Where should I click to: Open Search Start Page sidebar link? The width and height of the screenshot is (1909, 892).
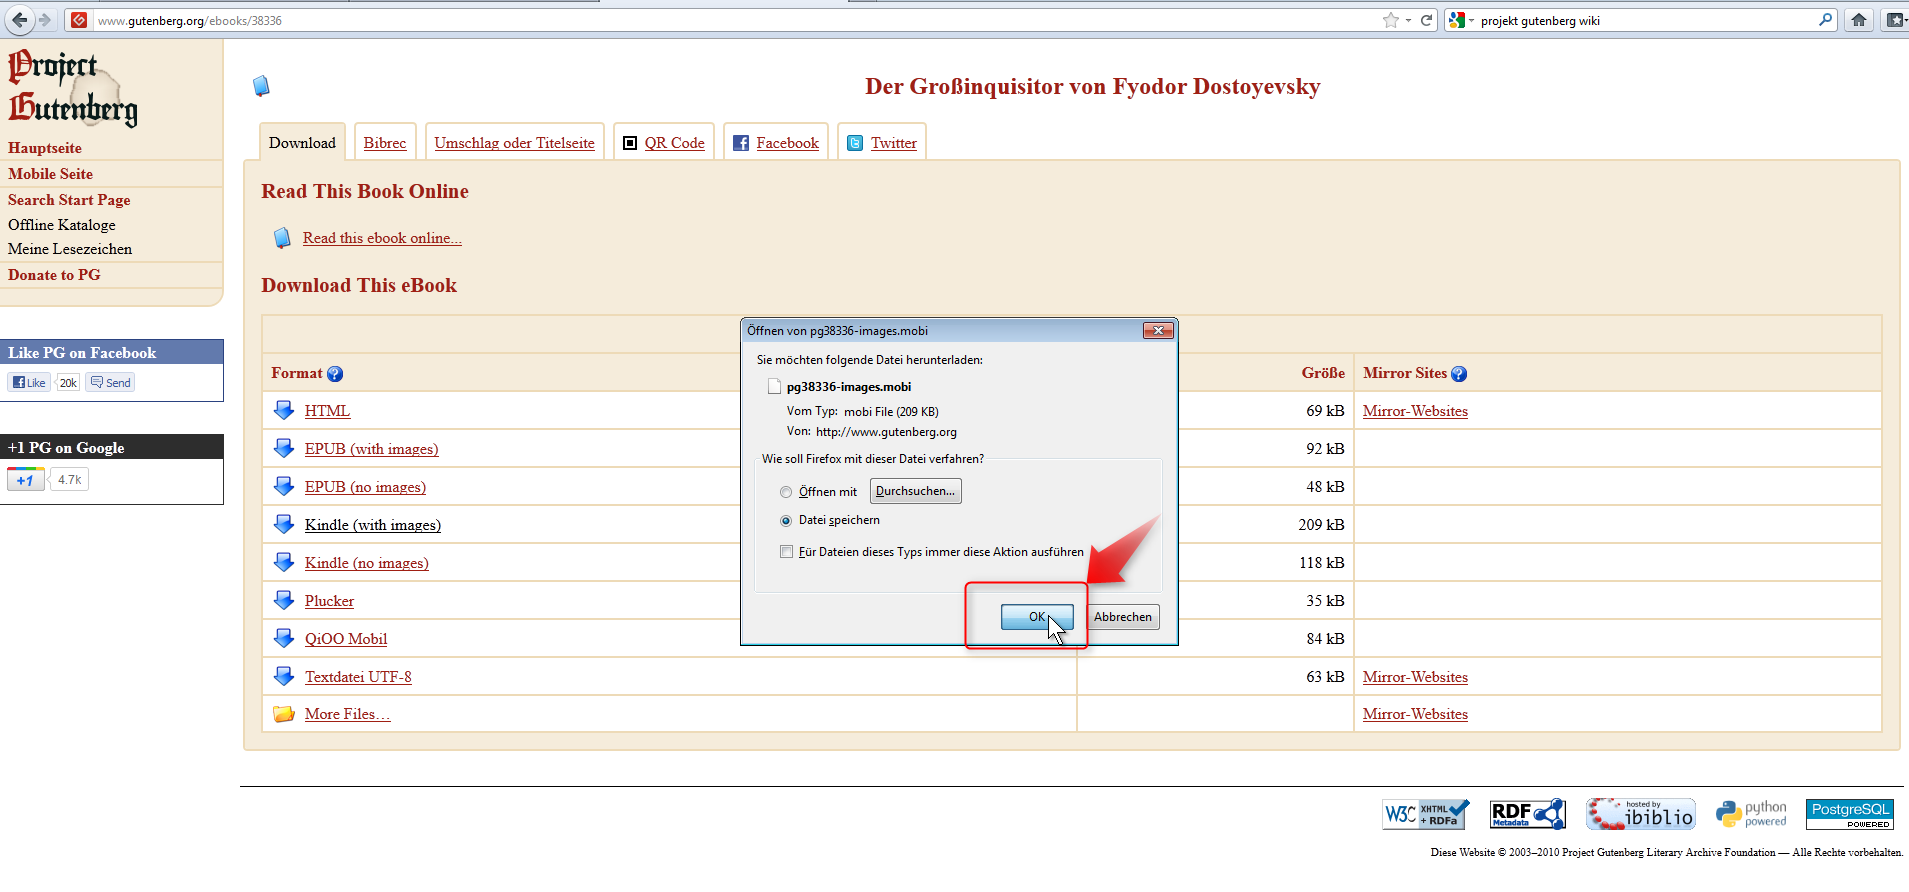(69, 200)
